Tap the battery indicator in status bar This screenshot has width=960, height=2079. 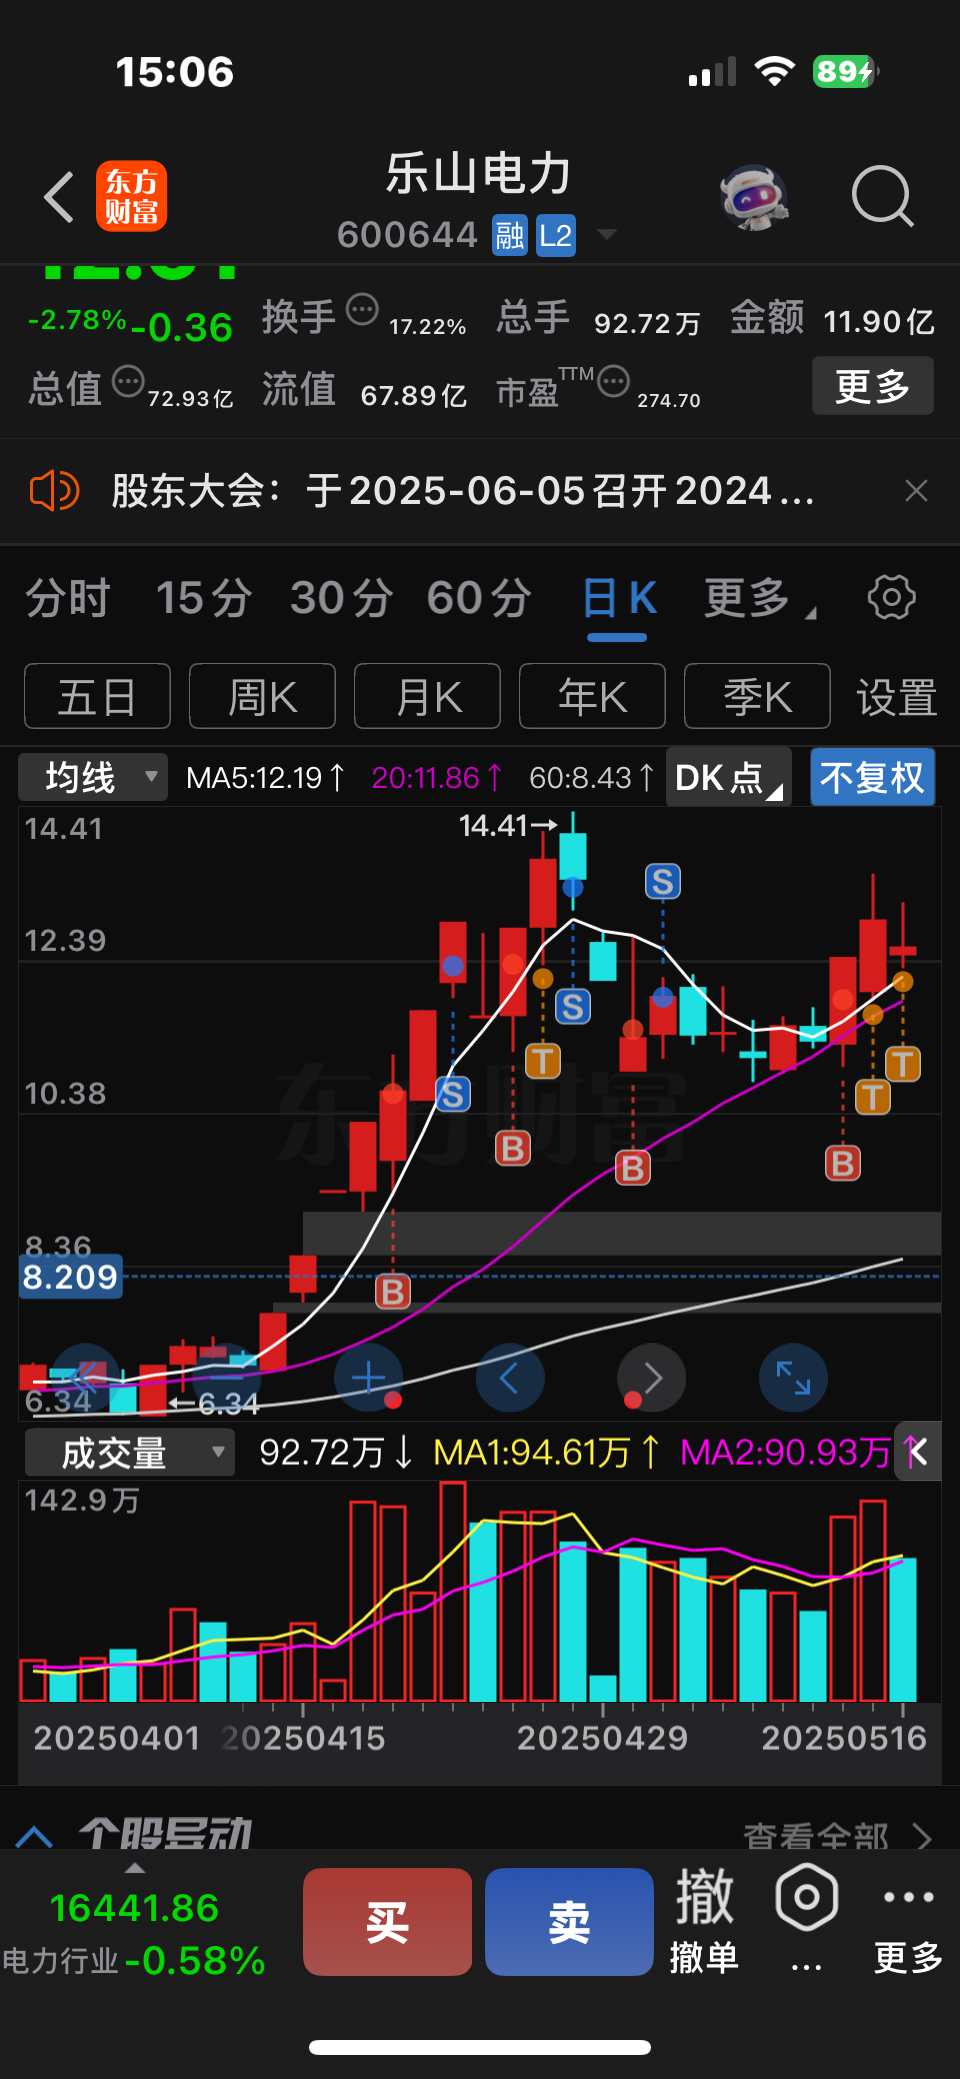coord(845,71)
